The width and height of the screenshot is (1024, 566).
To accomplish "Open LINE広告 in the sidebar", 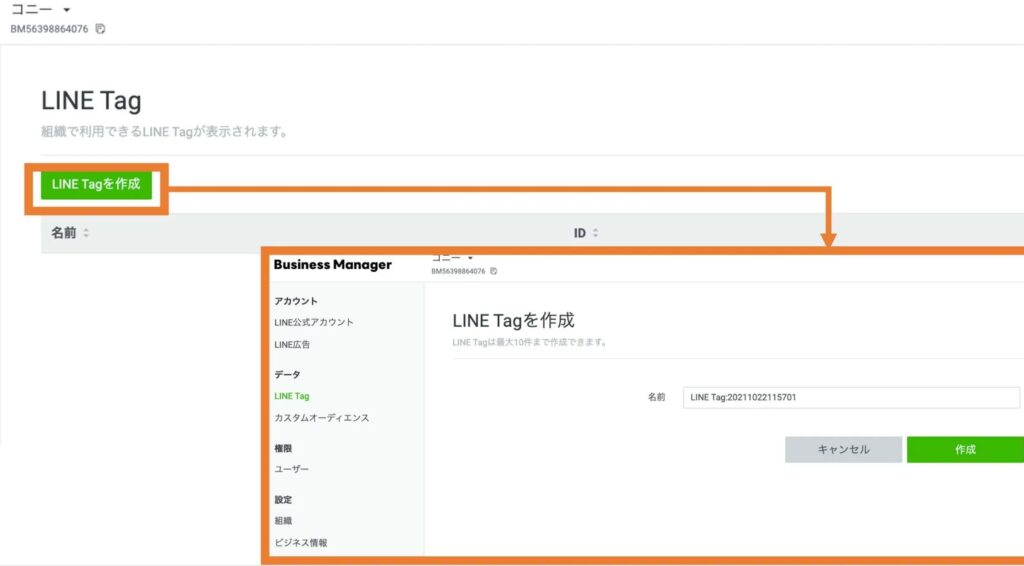I will click(292, 345).
